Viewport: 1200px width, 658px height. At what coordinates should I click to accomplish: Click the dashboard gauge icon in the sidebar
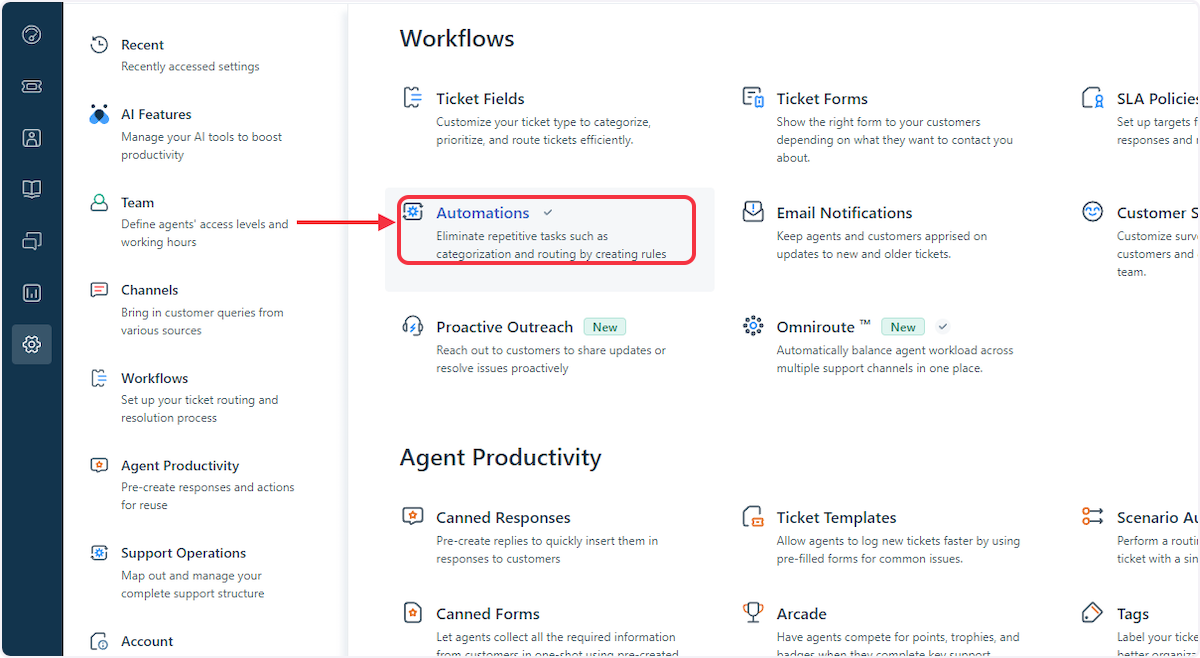32,34
